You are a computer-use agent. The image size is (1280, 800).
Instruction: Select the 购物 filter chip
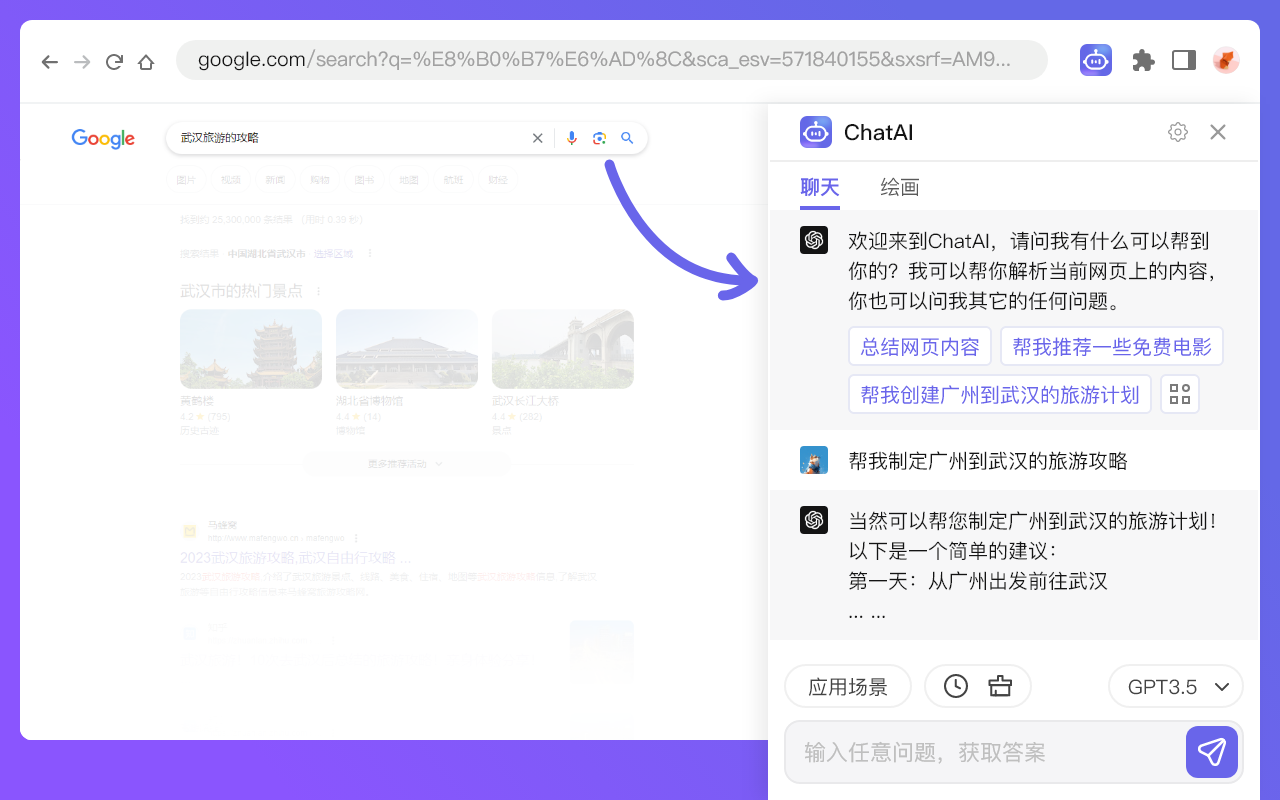[320, 180]
